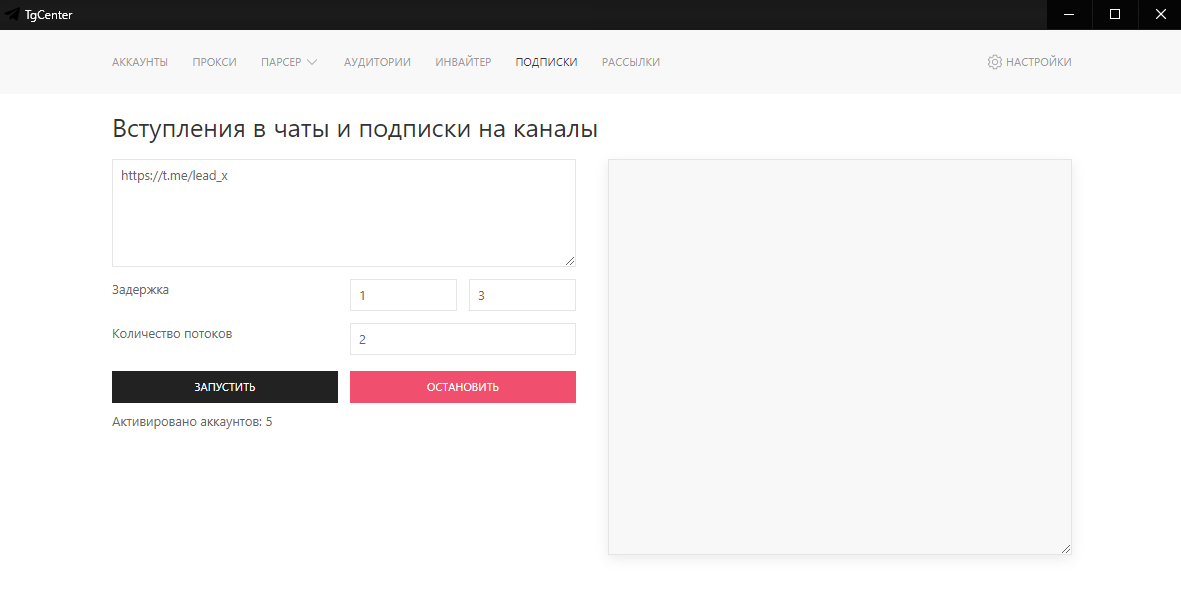Open the Инвайтер section
This screenshot has width=1181, height=600.
463,62
